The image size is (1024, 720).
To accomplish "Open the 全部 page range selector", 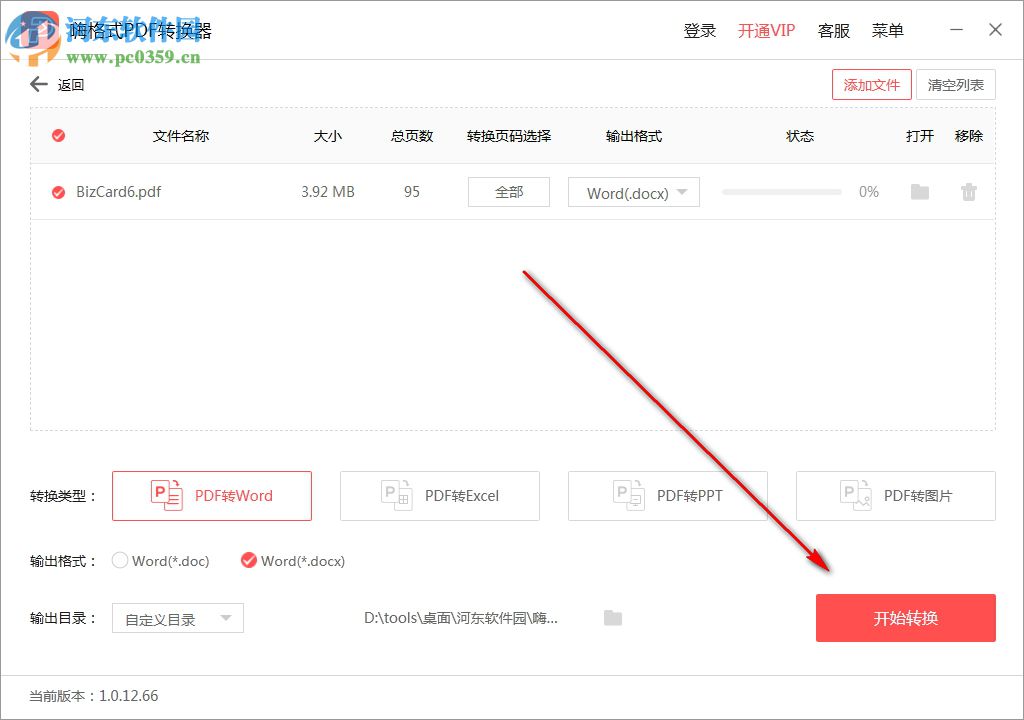I will tap(508, 192).
